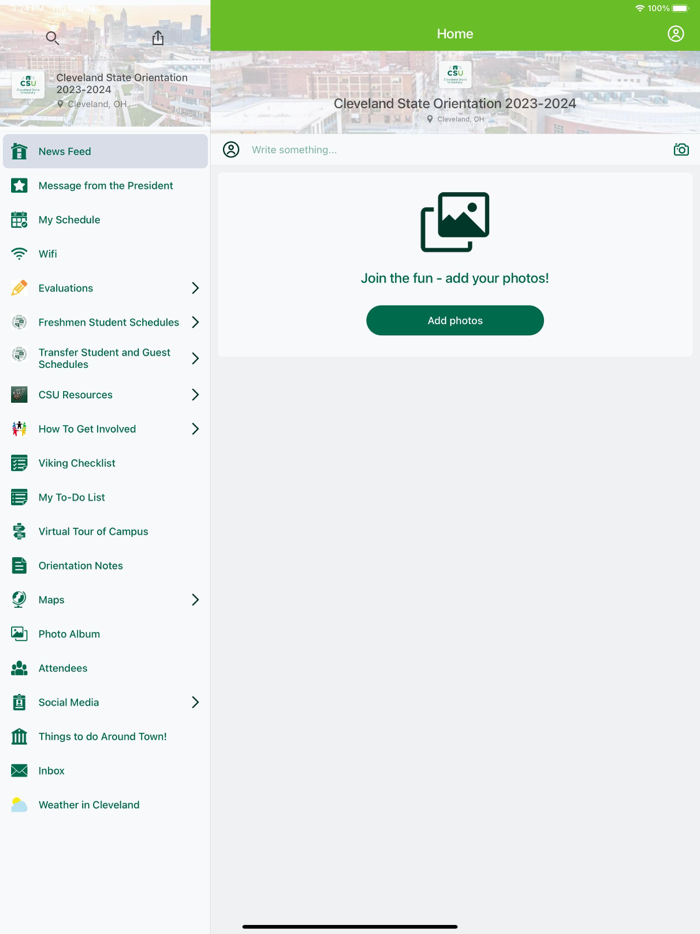Click the How To Get Involved people icon
The width and height of the screenshot is (700, 934).
(19, 429)
